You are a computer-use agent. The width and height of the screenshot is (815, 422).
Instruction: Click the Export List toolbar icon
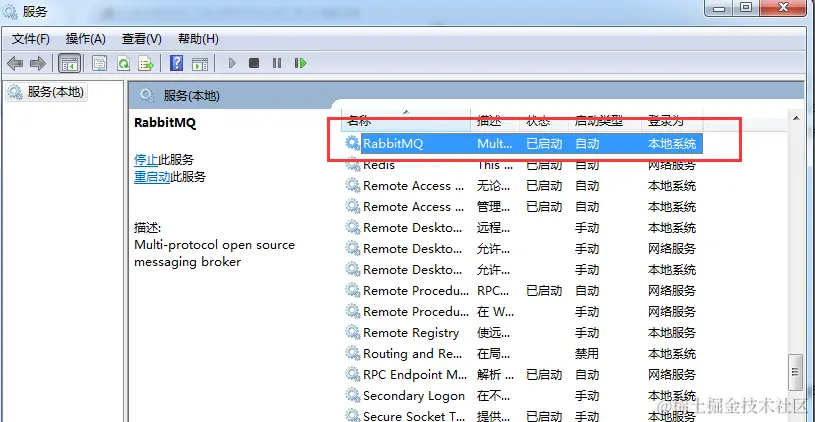coord(146,63)
